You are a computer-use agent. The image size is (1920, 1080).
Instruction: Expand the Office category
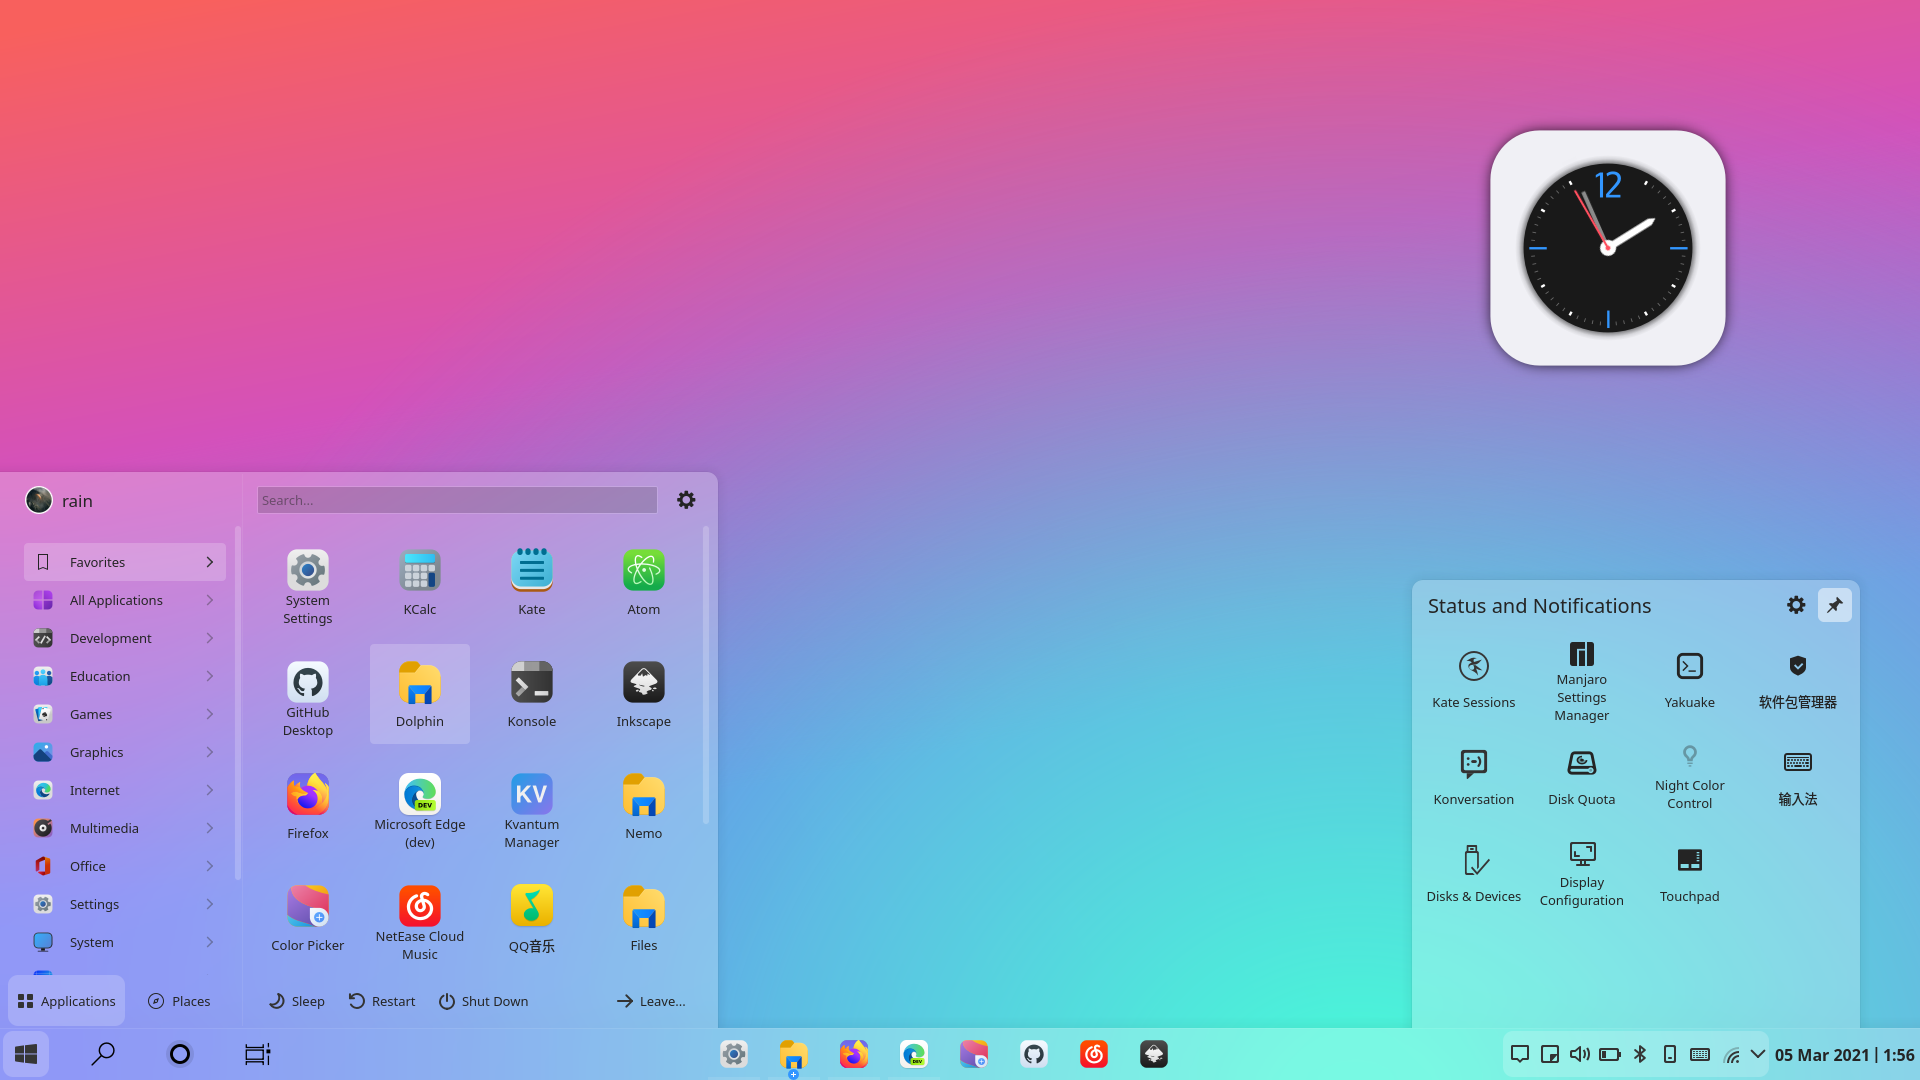[x=125, y=866]
